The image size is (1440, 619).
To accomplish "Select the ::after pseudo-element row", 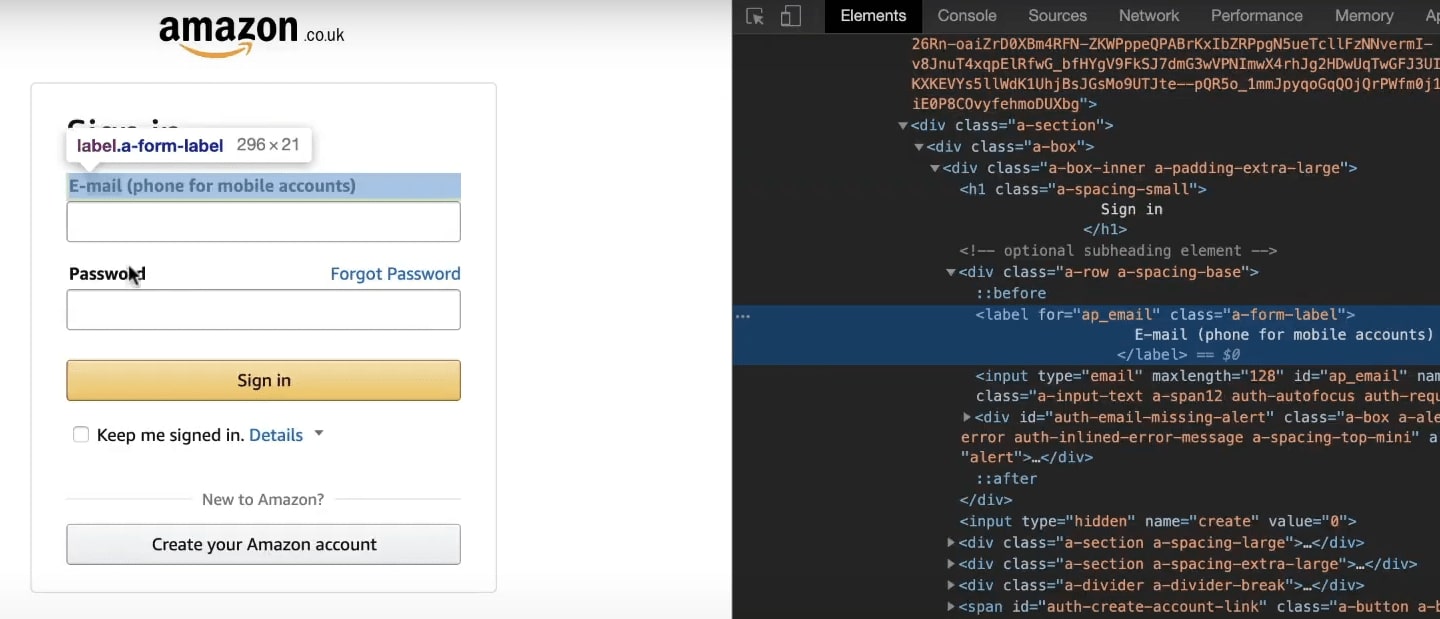I will (x=1007, y=479).
